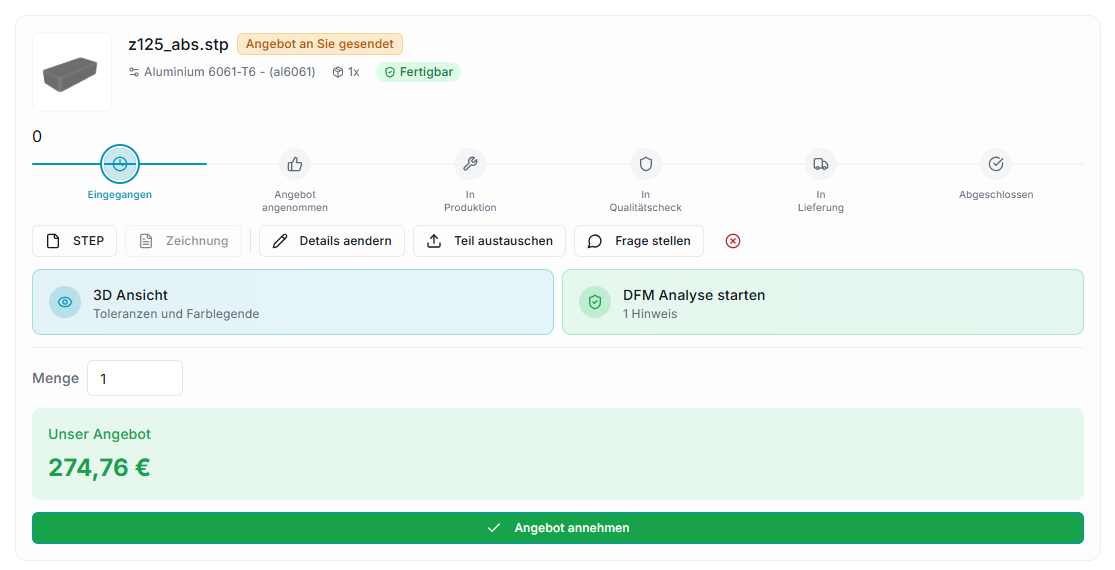The width and height of the screenshot is (1115, 570).
Task: Click the Eingegangen clock status icon
Action: [x=119, y=164]
